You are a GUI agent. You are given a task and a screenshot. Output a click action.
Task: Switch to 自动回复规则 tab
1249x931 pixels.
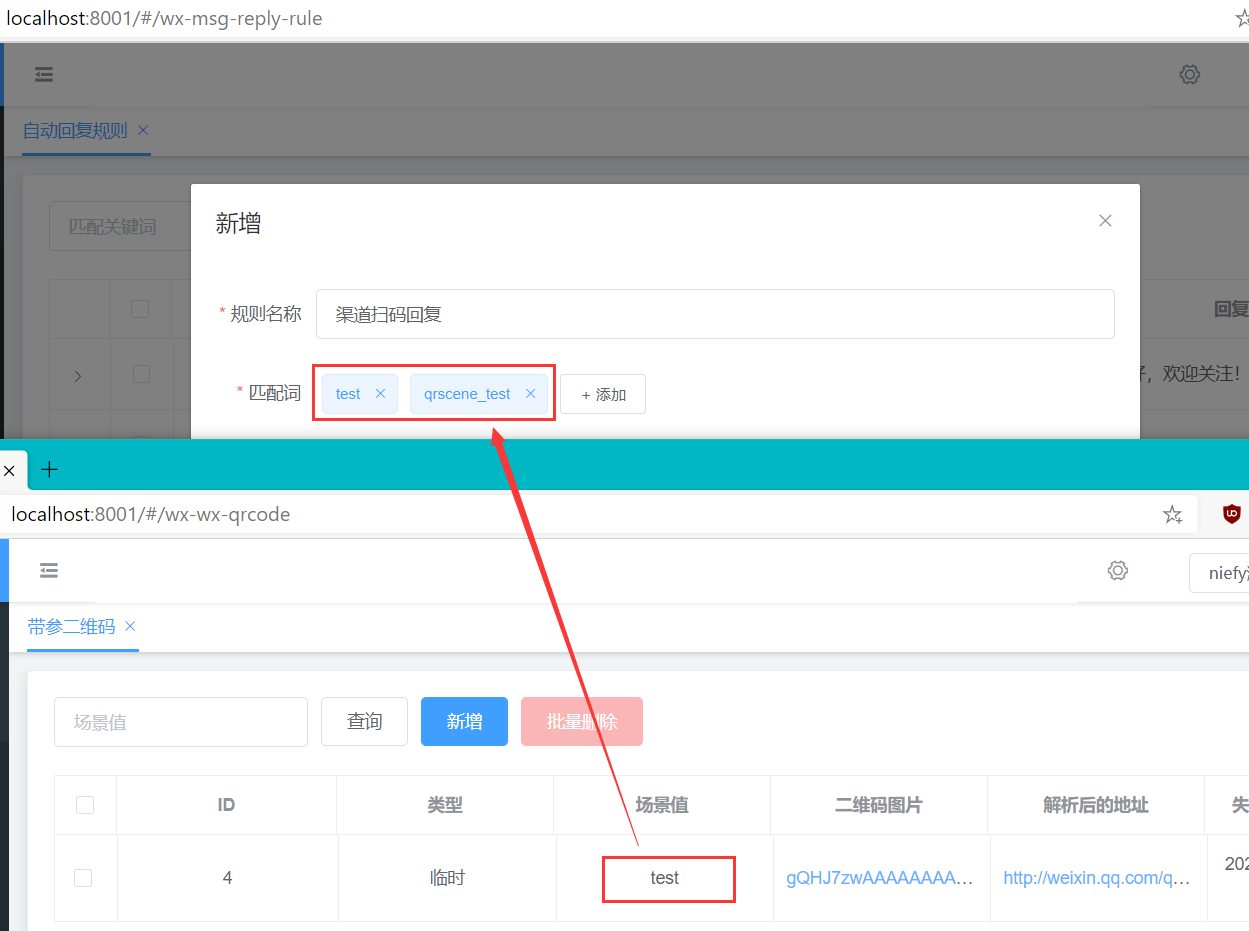point(75,131)
